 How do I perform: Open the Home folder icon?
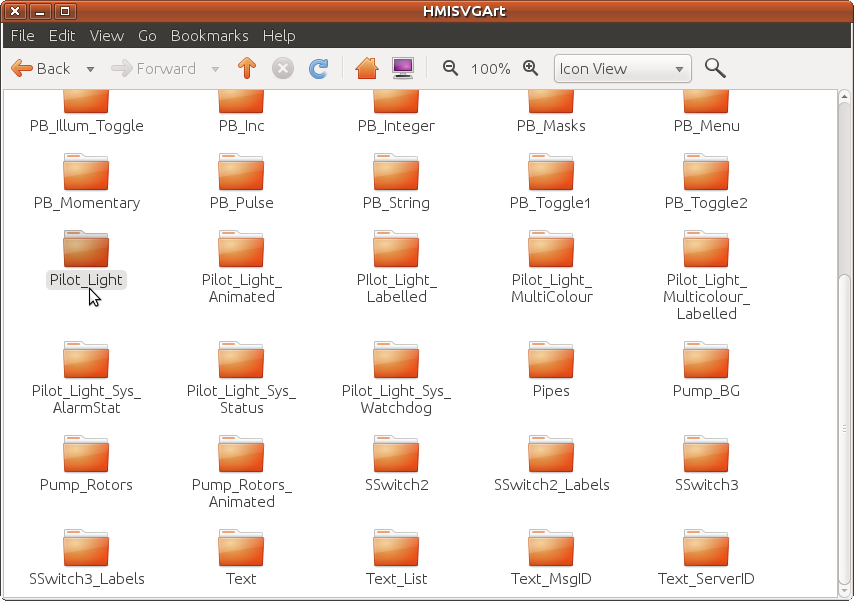coord(367,69)
